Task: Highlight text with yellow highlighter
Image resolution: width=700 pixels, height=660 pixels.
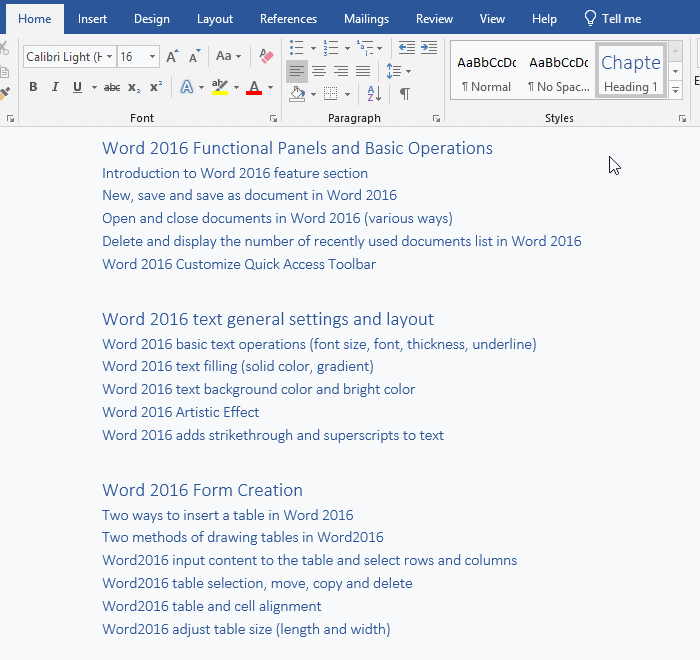Action: (220, 87)
